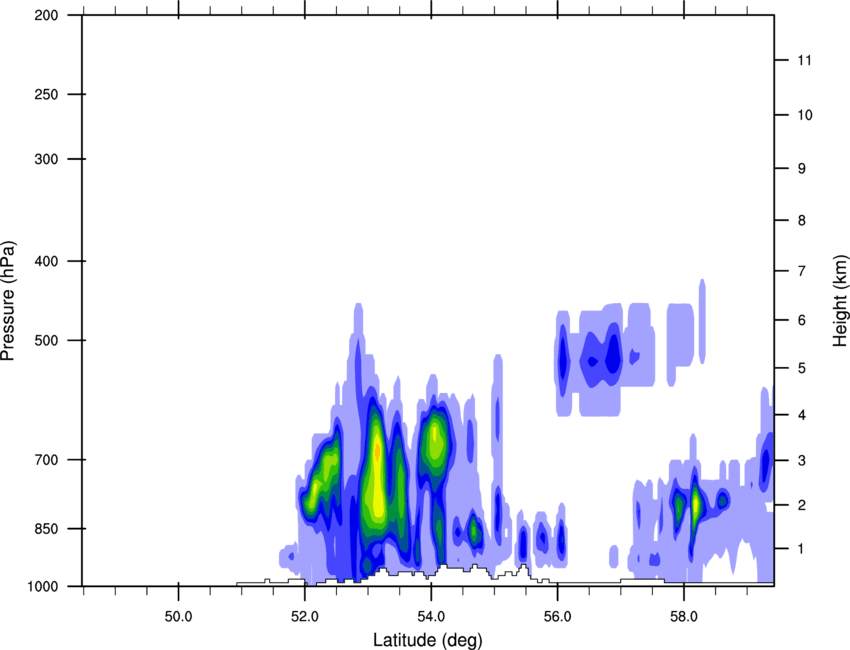Screen dimensions: 850x650
Task: Click the 250 pressure tick label
Action: point(46,94)
